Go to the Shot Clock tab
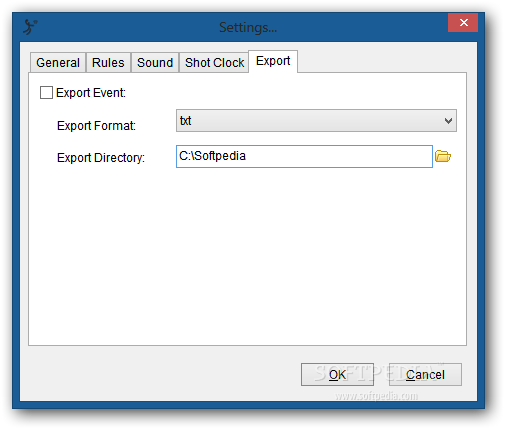This screenshot has height=429, width=505. pyautogui.click(x=214, y=62)
